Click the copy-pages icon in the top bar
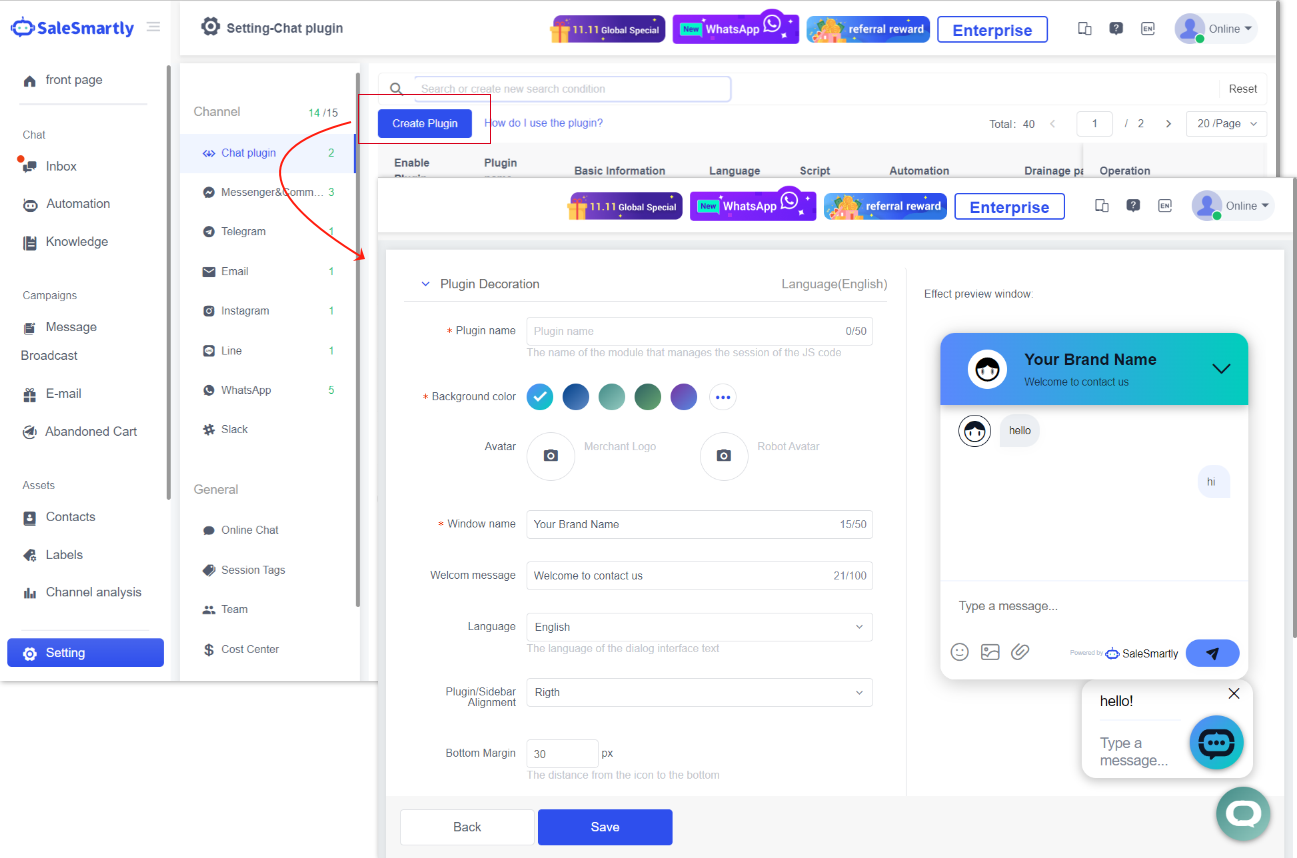Viewport: 1297px width, 858px height. [x=1101, y=205]
